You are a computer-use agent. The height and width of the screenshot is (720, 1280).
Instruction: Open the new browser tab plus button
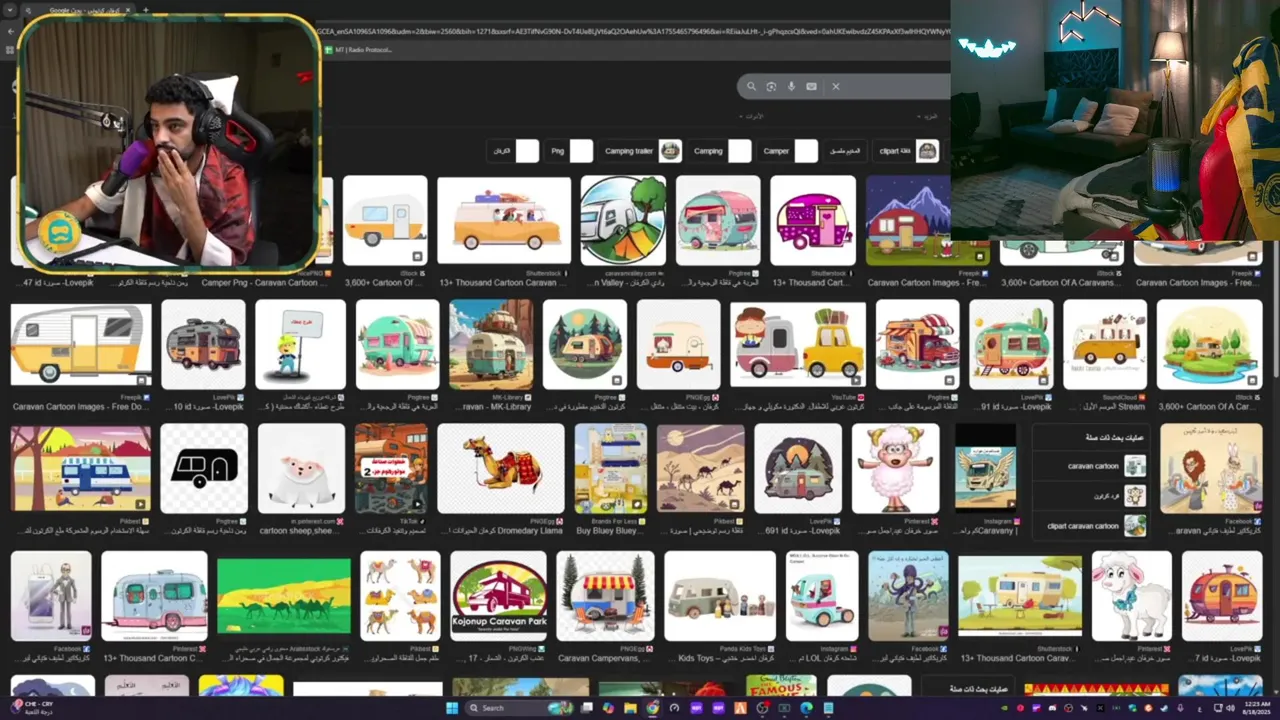145,10
